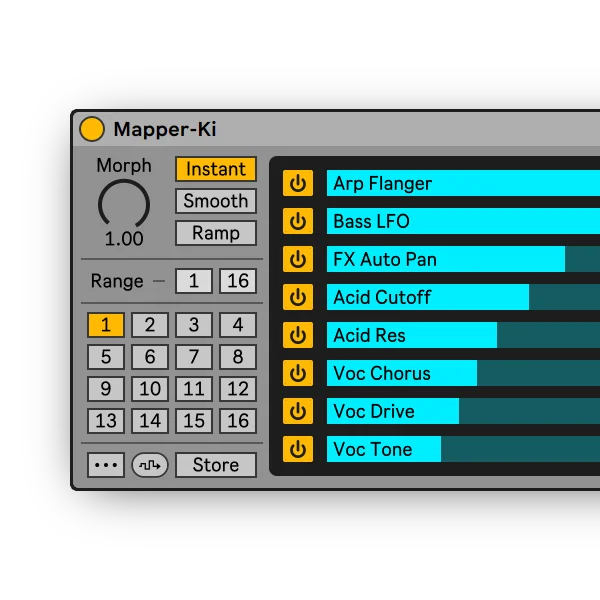Click the step-sequence waveform icon

[x=150, y=465]
